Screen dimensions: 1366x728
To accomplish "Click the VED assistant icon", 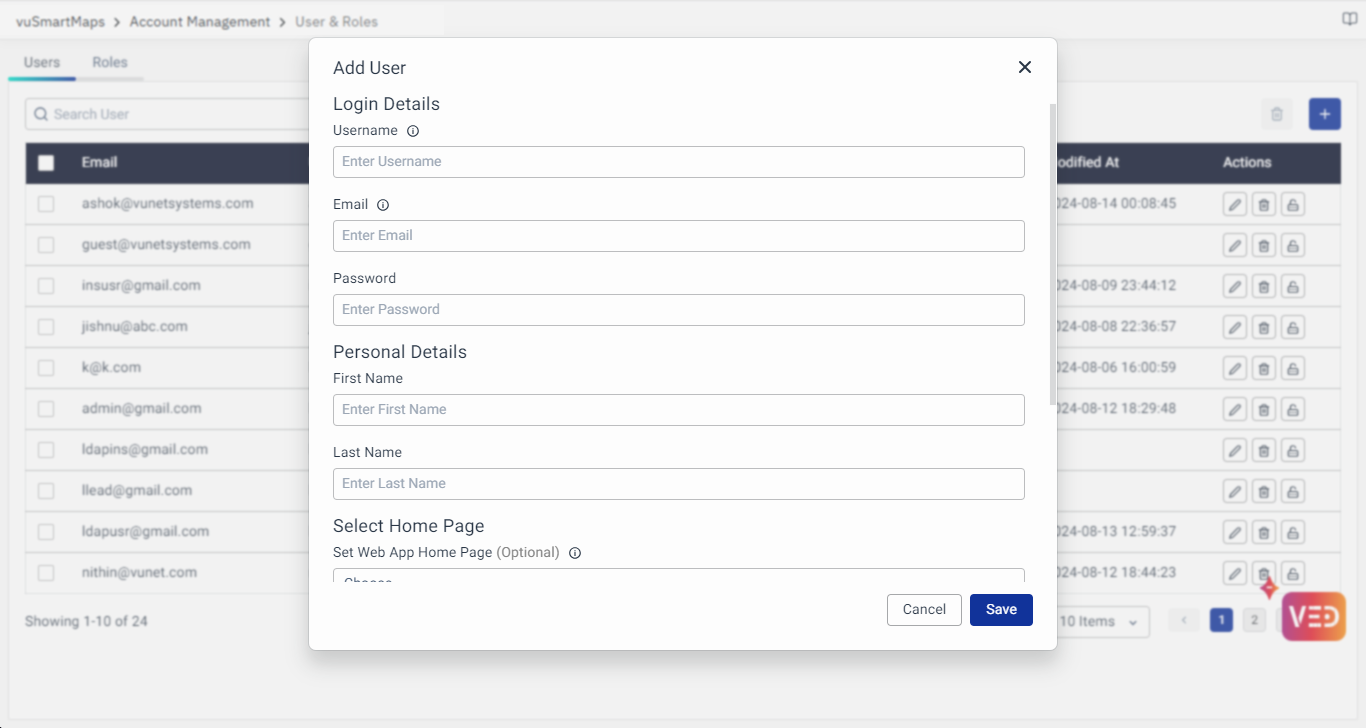I will (1313, 616).
